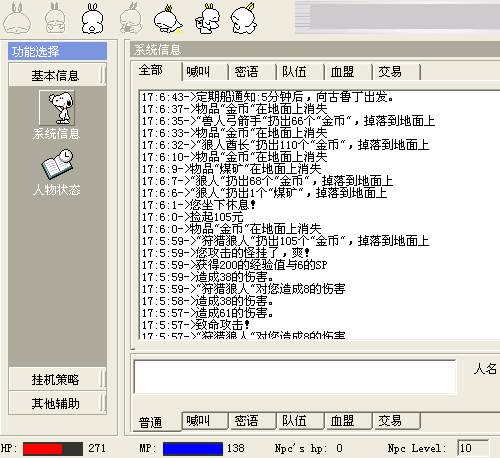The width and height of the screenshot is (500, 458).
Task: Click log line 兽人弓箭手扔出66个金币
Action: click(288, 121)
